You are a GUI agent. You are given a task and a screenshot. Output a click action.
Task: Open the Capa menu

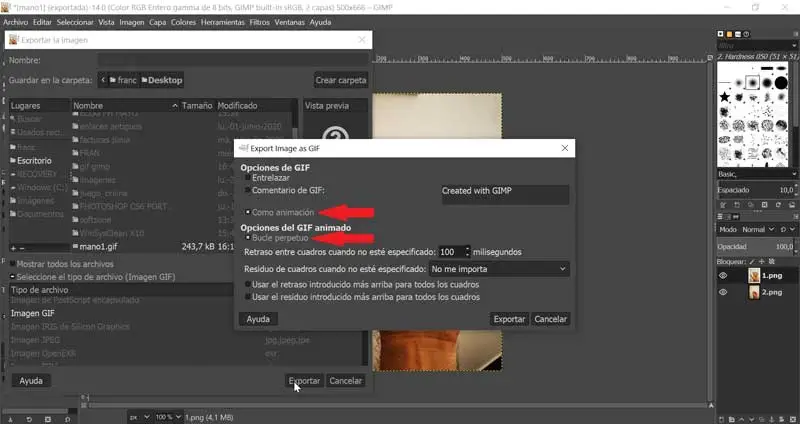tap(158, 22)
